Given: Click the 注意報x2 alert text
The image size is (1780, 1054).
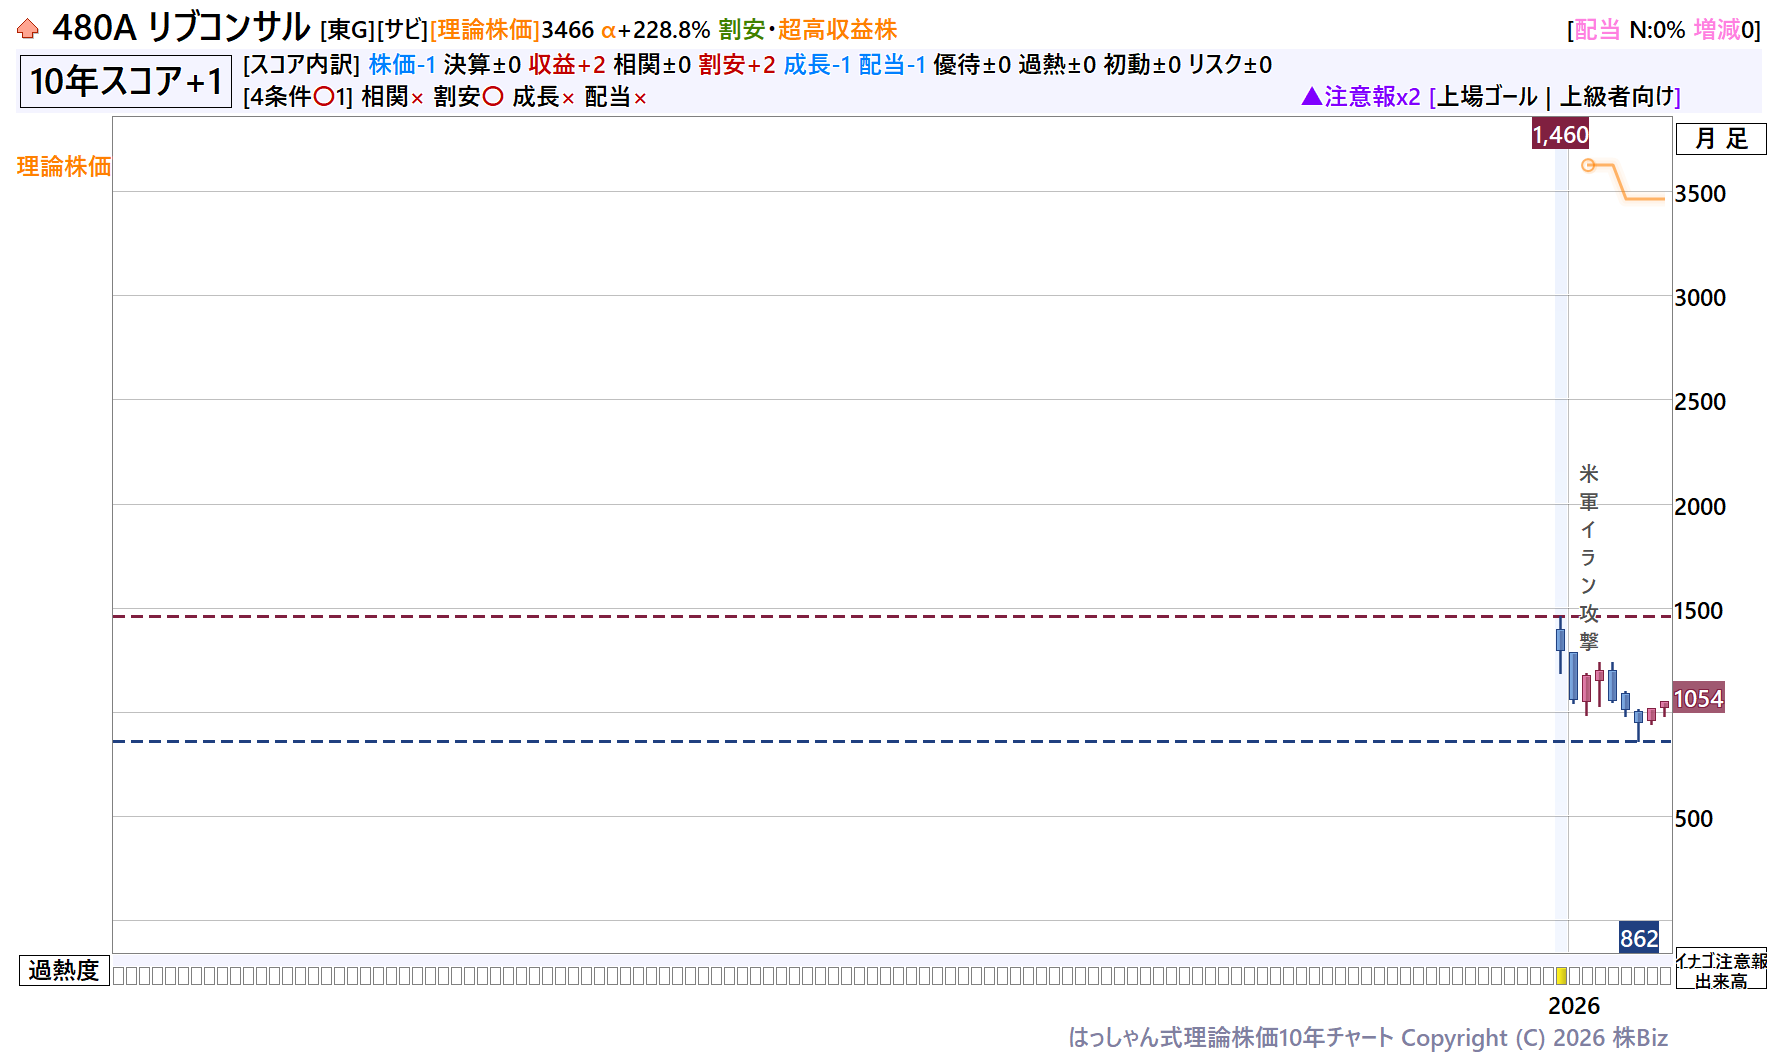Looking at the screenshot, I should pyautogui.click(x=1372, y=97).
